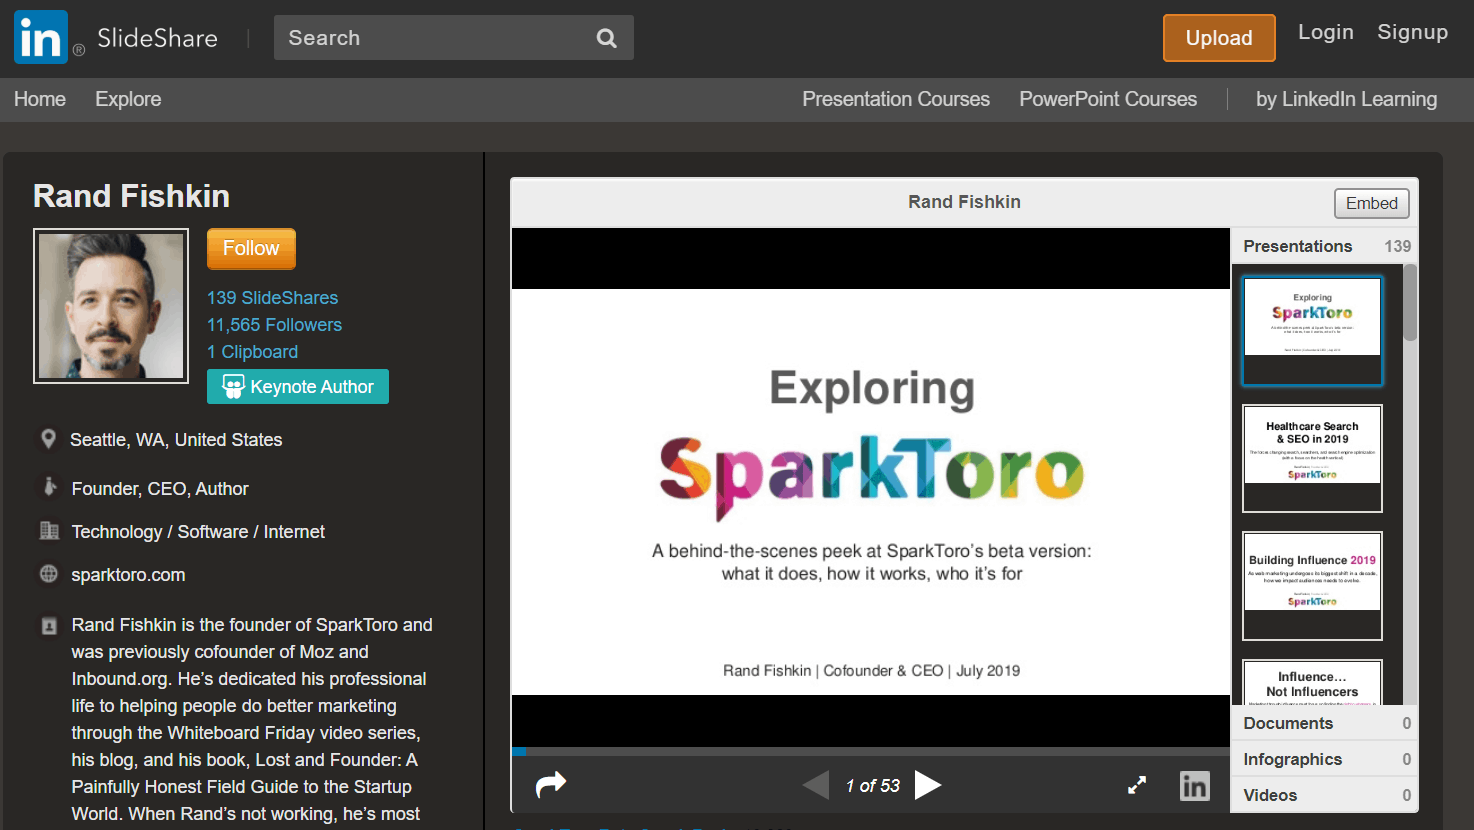Viewport: 1474px width, 830px height.
Task: Open 1 Clipboard link
Action: pyautogui.click(x=252, y=352)
